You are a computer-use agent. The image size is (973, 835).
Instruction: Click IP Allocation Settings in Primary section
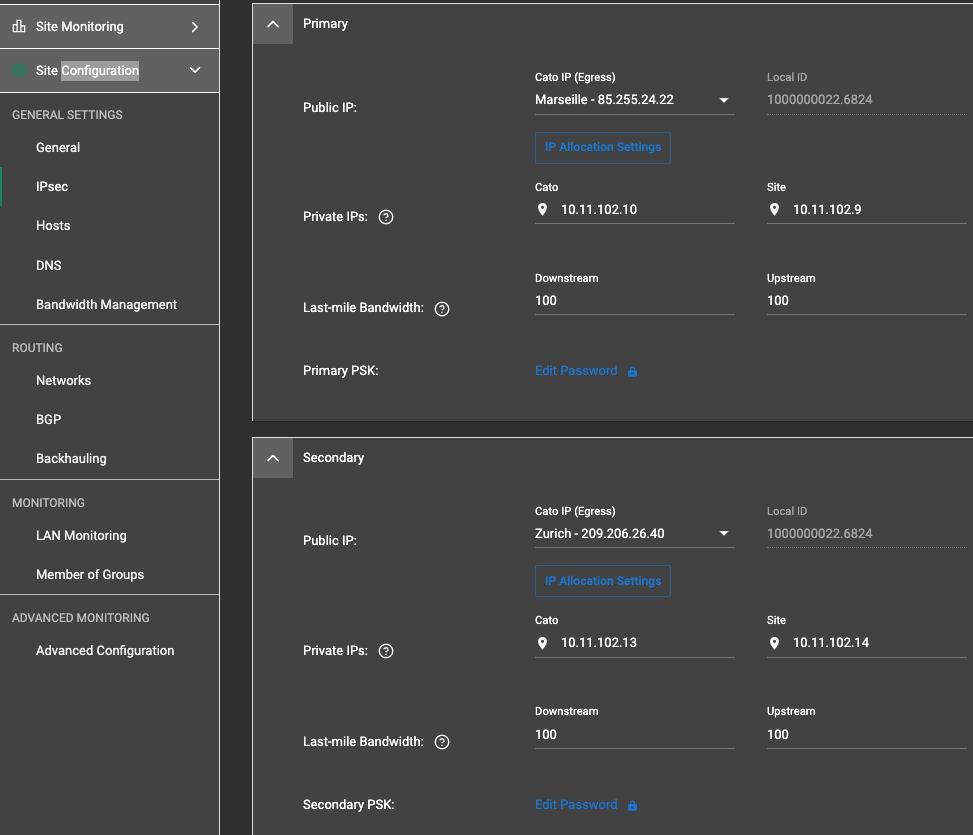602,147
